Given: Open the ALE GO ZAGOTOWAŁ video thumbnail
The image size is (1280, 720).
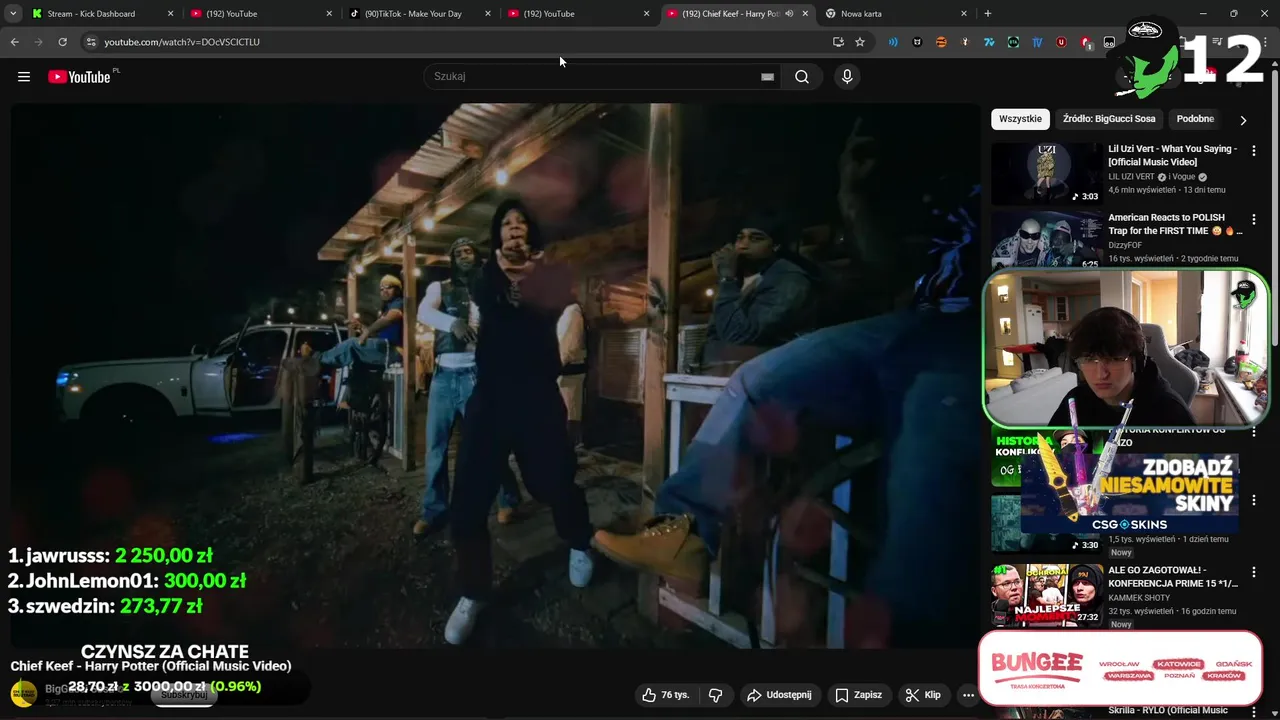Looking at the screenshot, I should click(1046, 595).
